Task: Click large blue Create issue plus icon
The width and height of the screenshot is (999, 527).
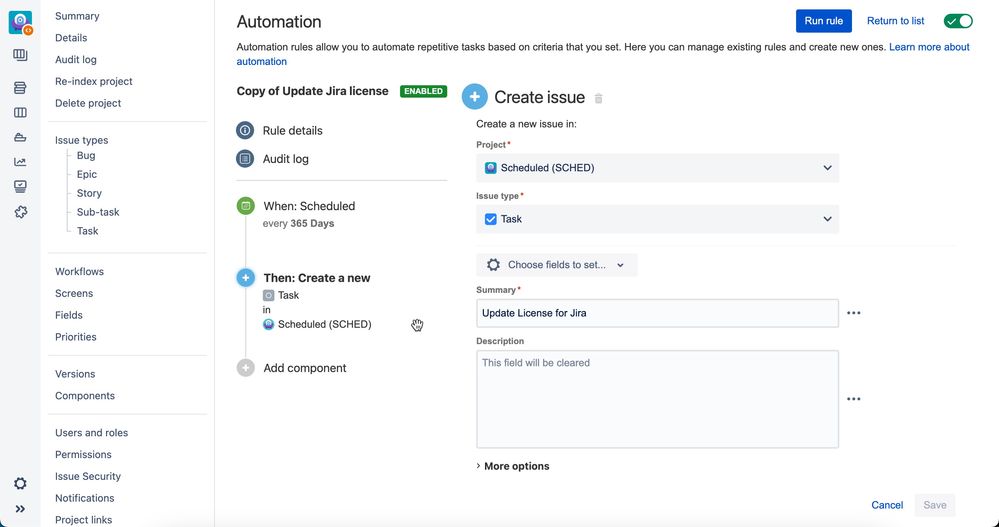Action: 475,97
